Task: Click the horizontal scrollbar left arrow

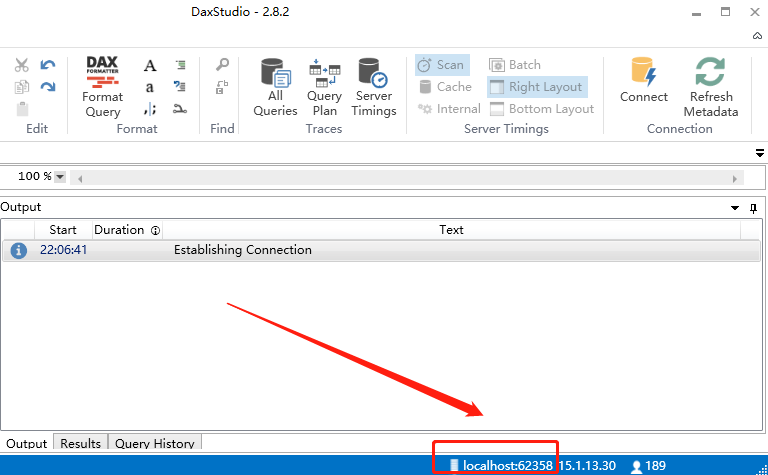Action: 80,179
